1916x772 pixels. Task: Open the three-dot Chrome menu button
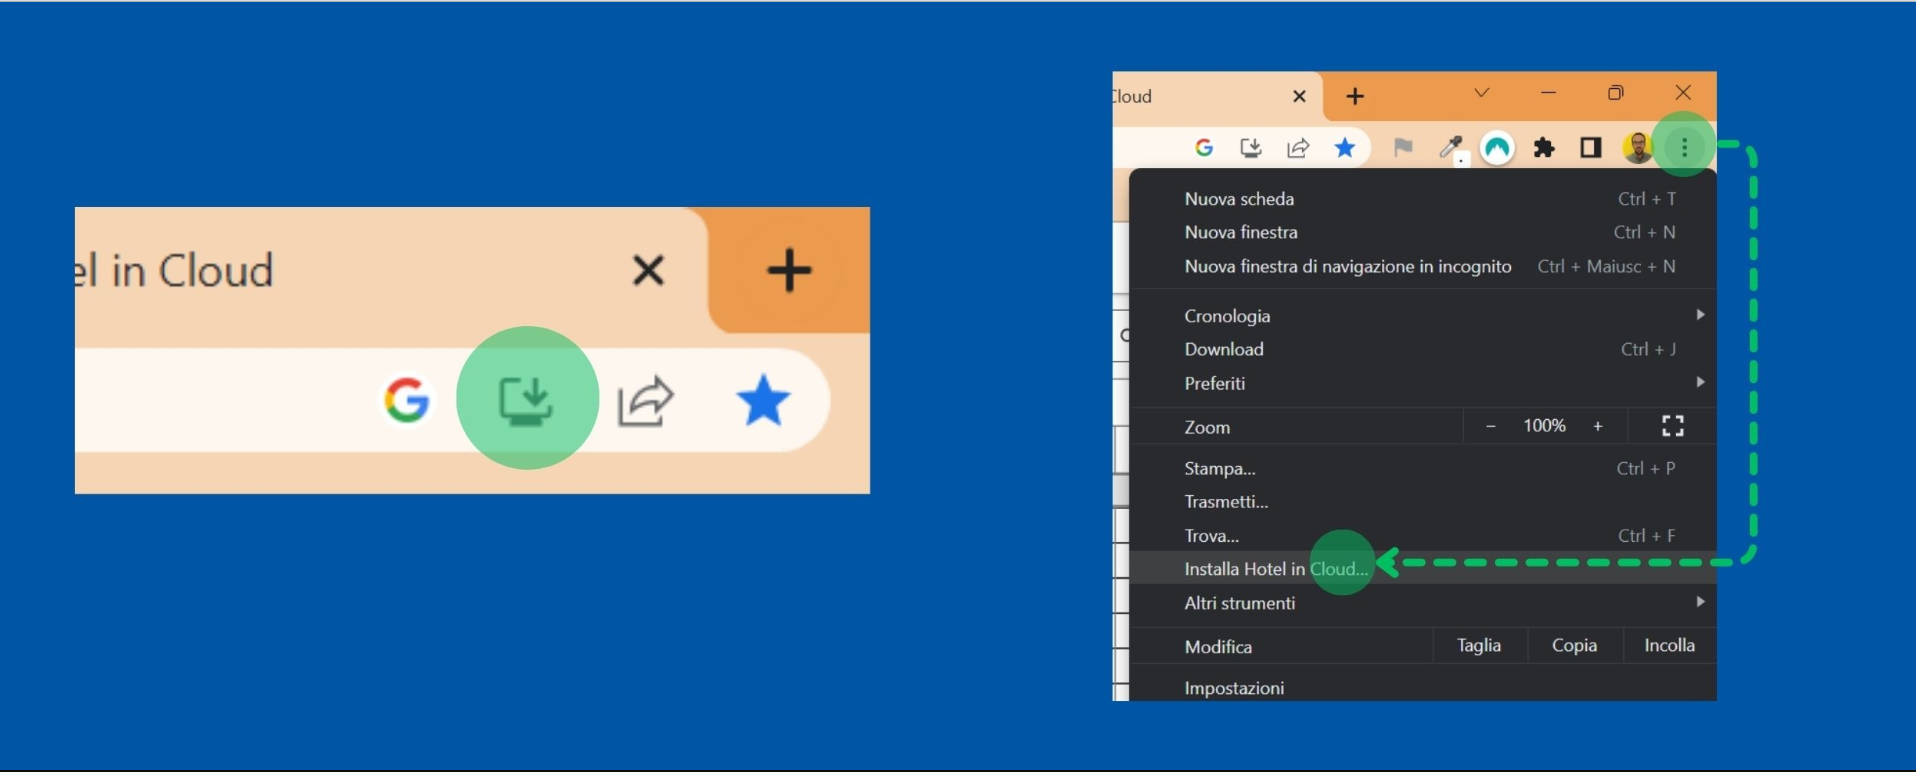pos(1685,148)
